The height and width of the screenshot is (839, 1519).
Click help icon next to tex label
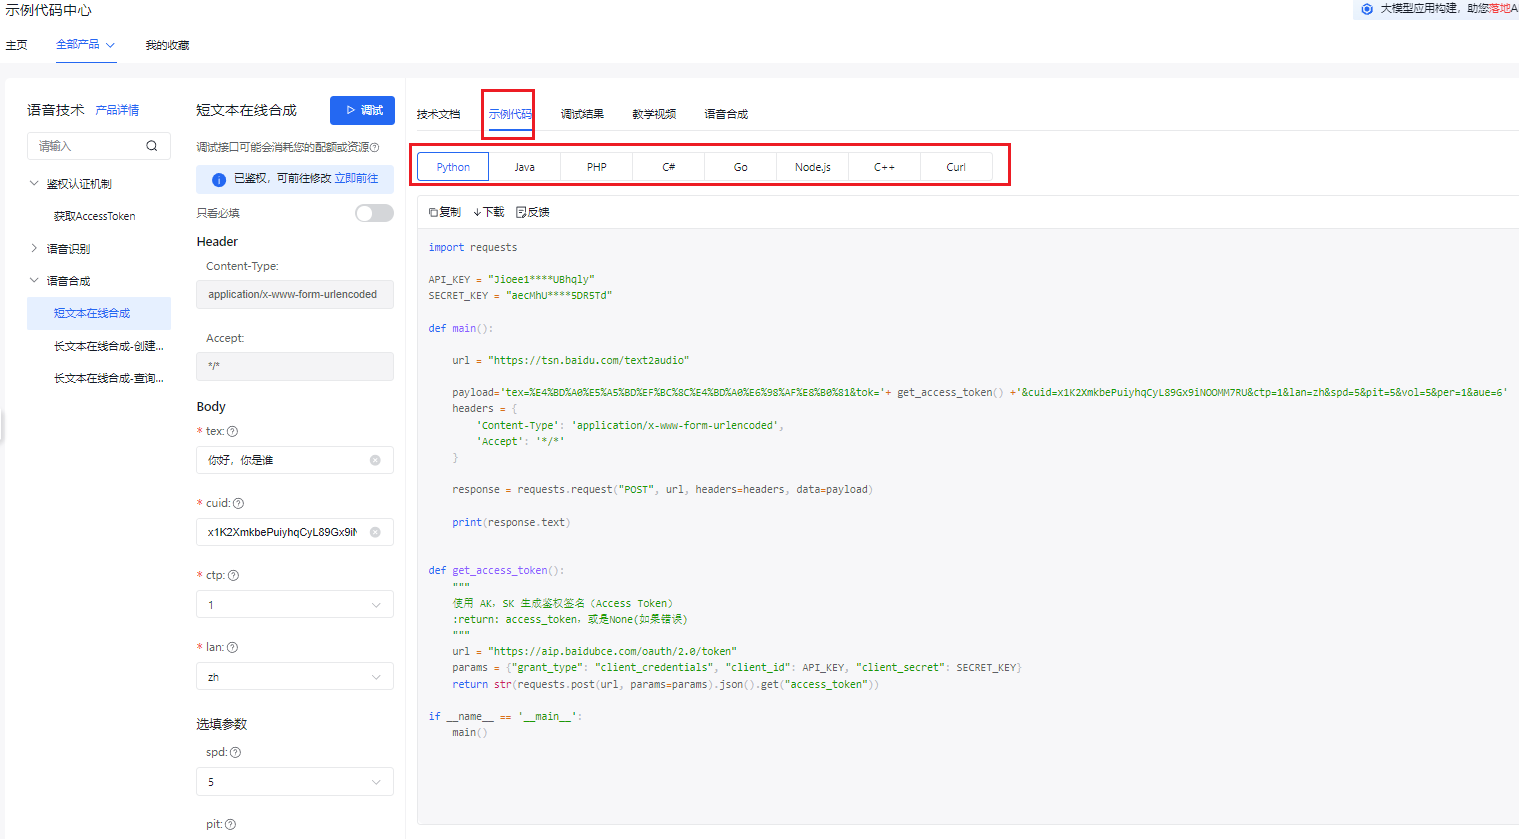pos(233,432)
